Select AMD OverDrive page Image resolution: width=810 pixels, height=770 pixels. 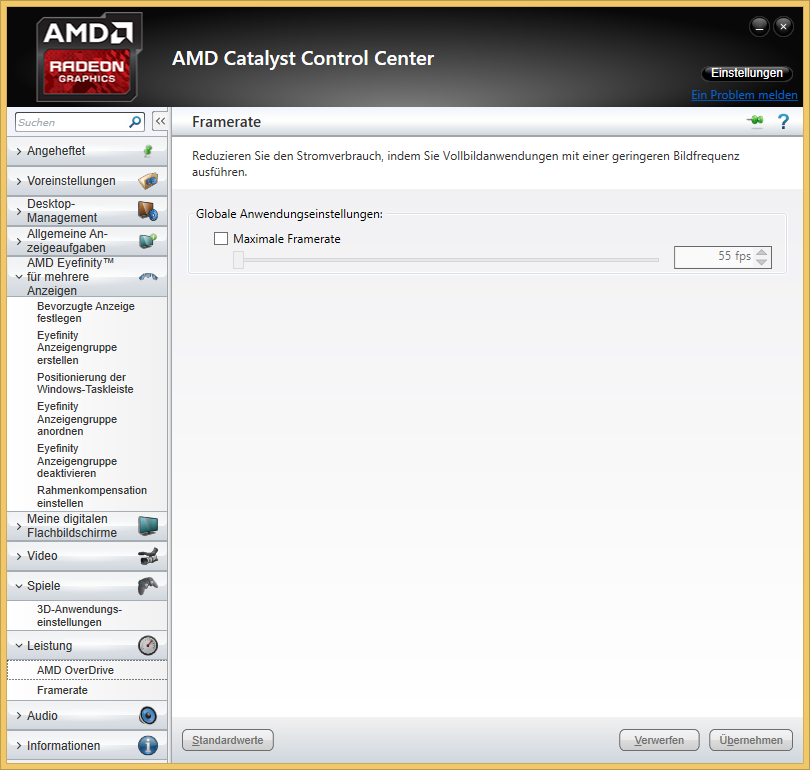[x=87, y=670]
